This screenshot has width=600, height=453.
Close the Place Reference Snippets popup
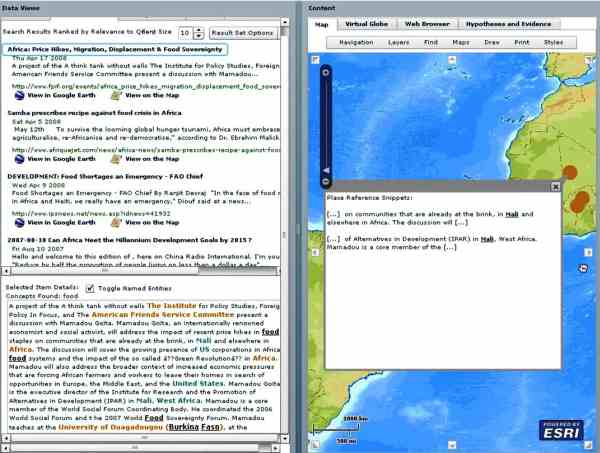click(x=556, y=186)
